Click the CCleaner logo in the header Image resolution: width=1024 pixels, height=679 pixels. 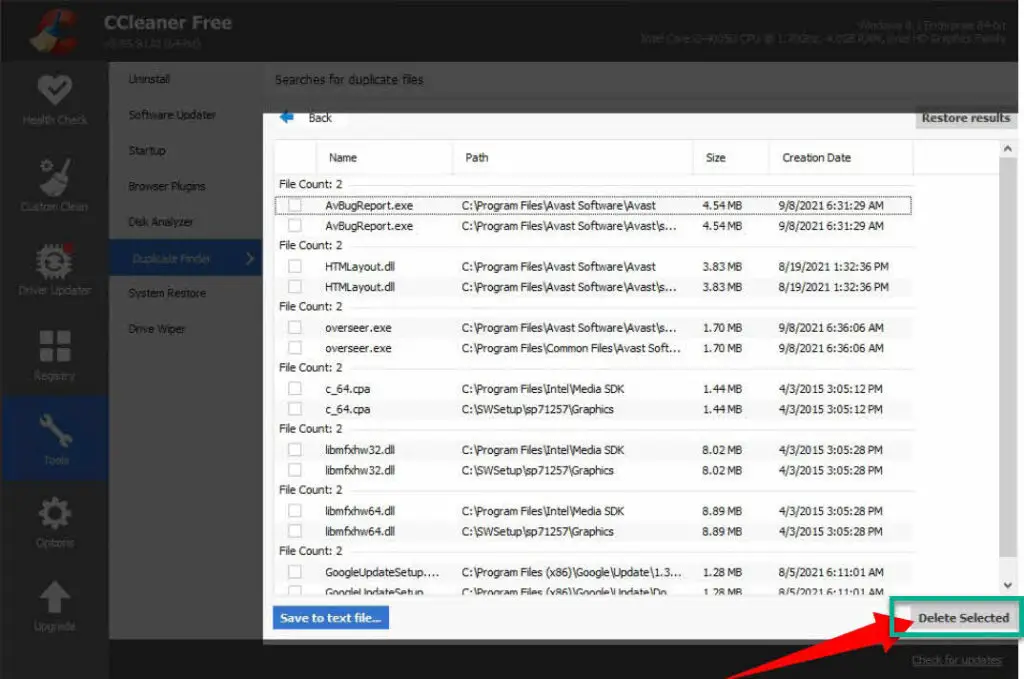point(55,31)
